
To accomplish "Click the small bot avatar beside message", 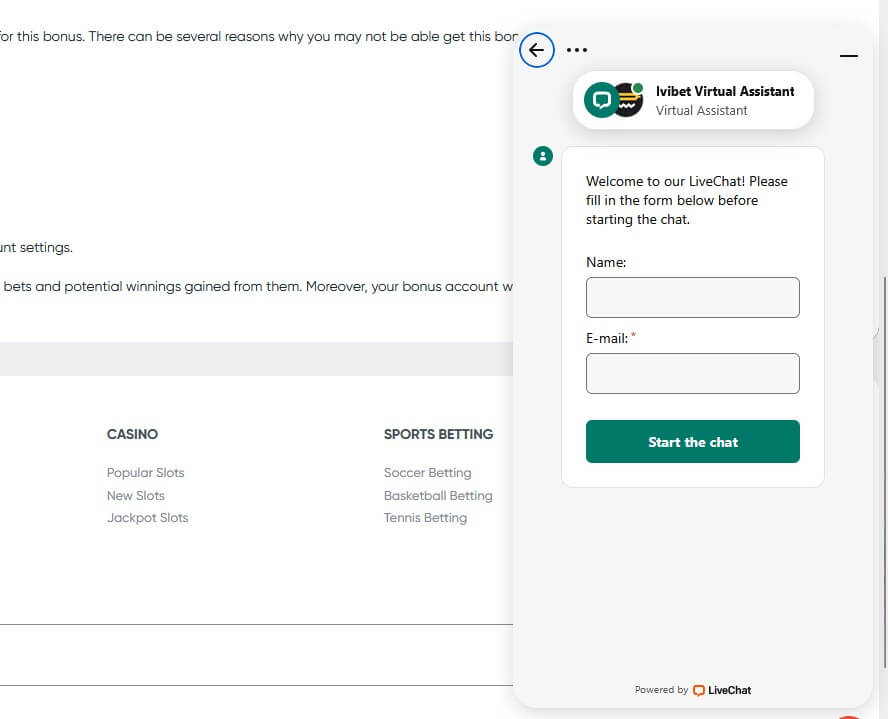I will coord(543,156).
